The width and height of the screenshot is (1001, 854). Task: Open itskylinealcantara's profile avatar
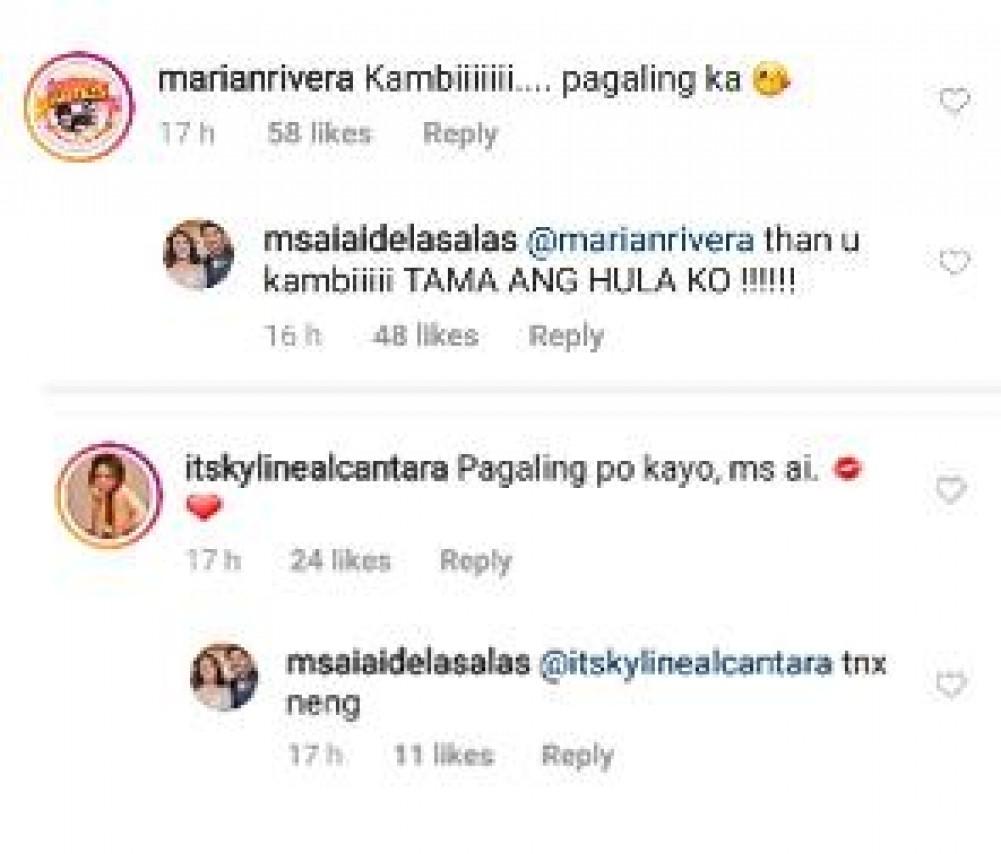pyautogui.click(x=109, y=495)
